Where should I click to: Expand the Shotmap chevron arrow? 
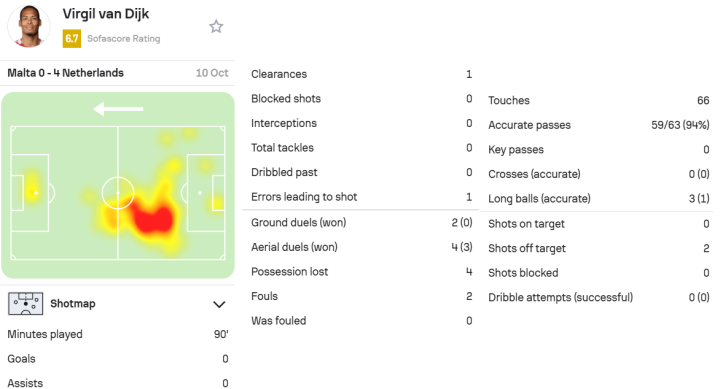[219, 304]
